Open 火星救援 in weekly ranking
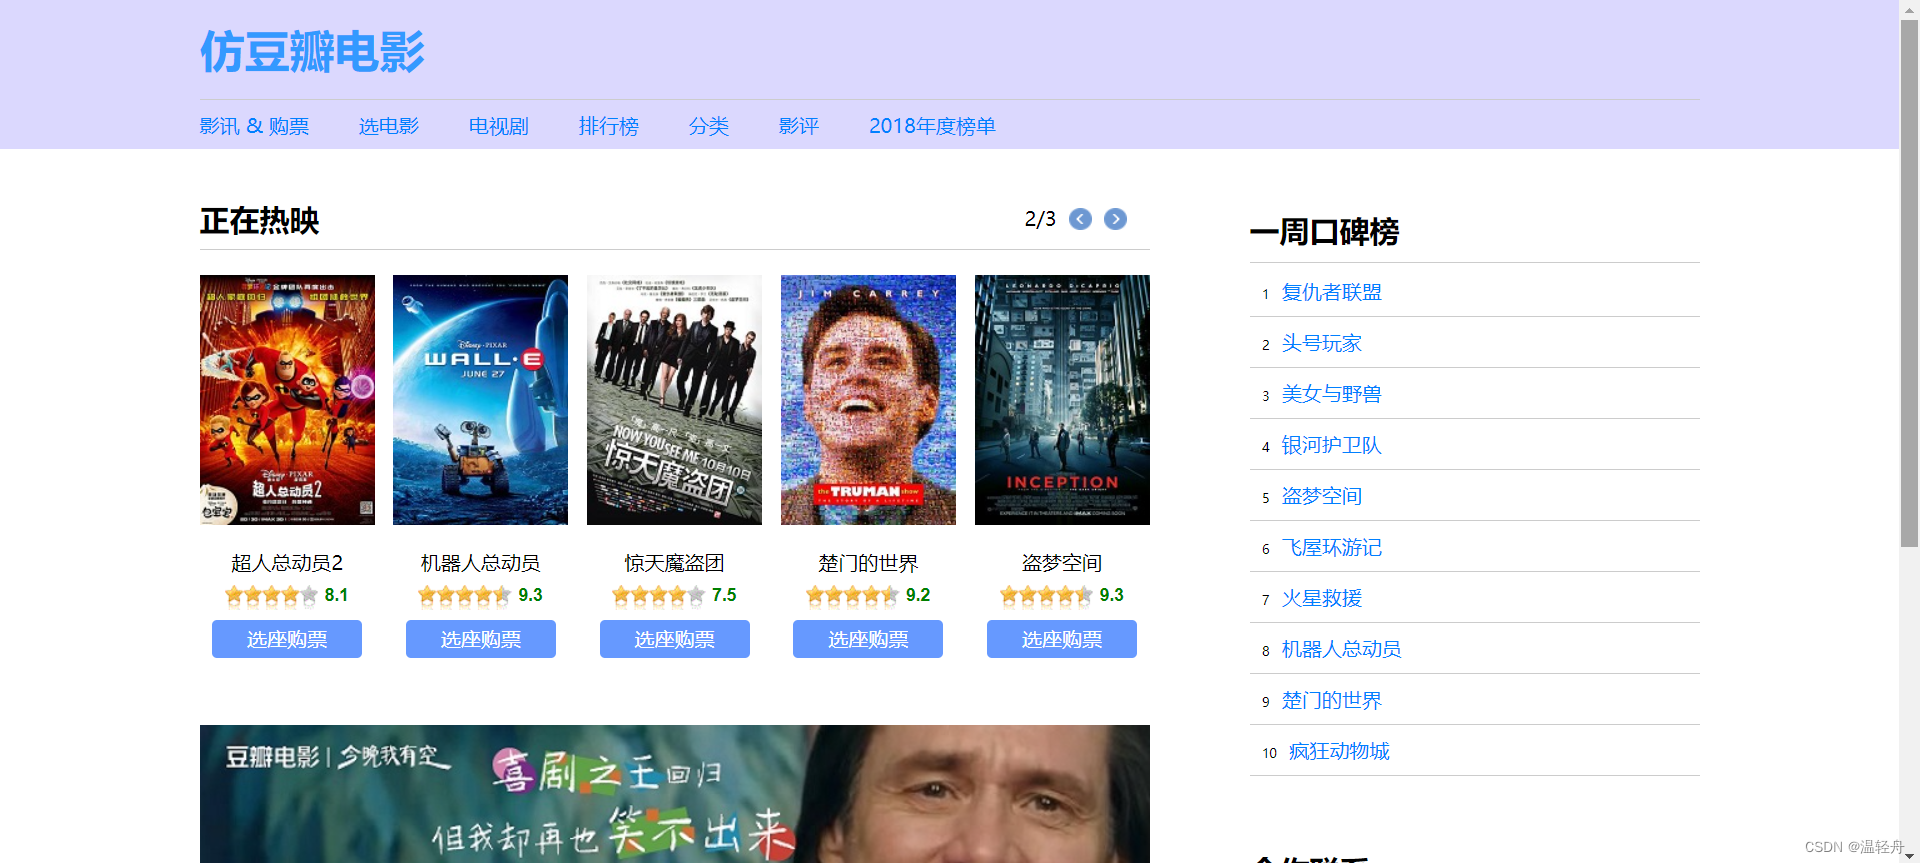 (1322, 598)
